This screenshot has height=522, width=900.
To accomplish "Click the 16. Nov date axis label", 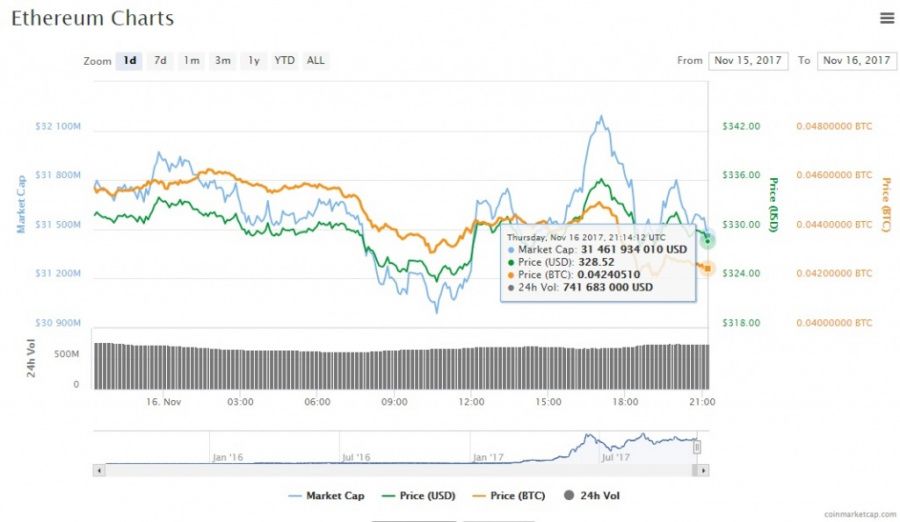I will click(163, 402).
